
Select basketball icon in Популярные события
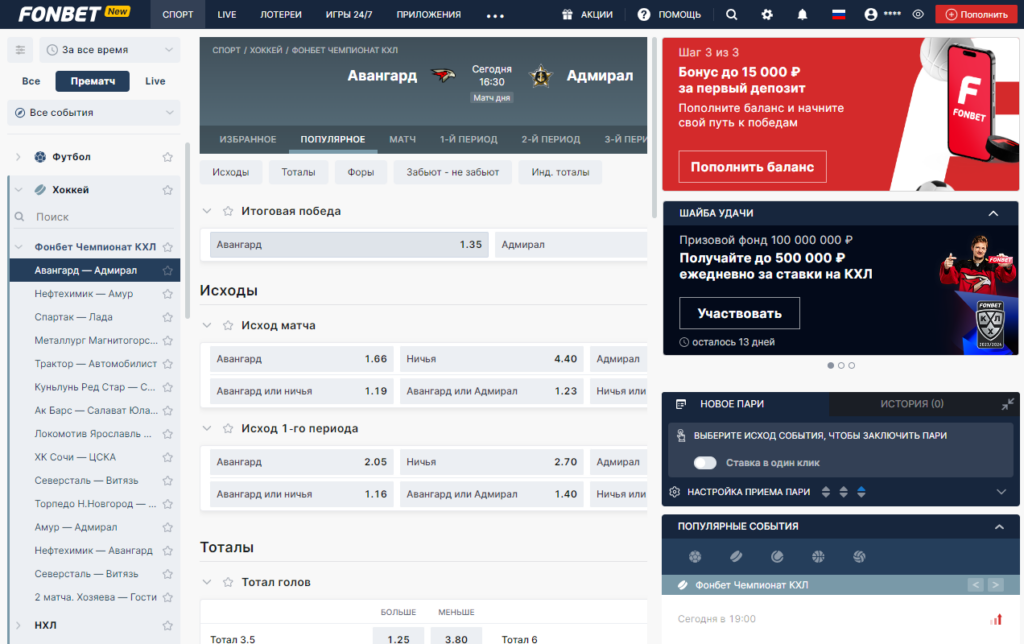(x=818, y=556)
